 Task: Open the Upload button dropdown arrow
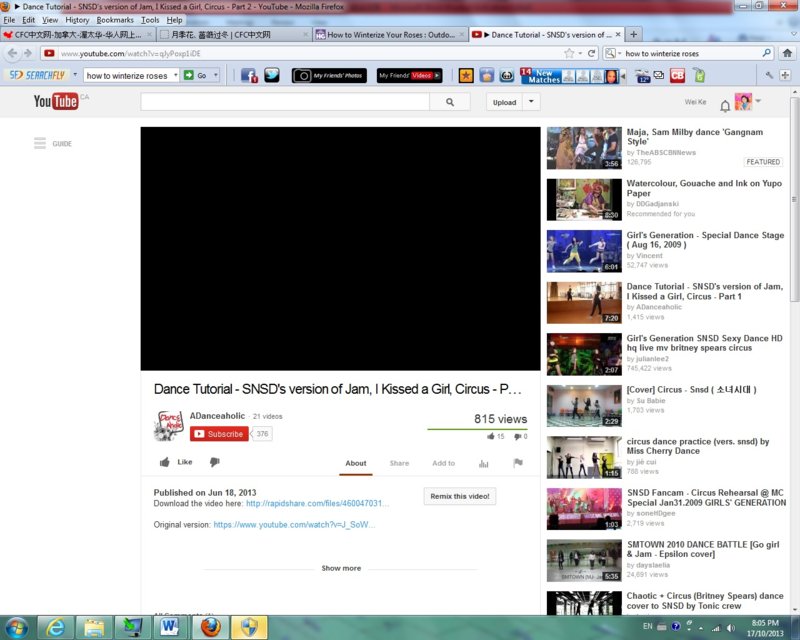tap(529, 102)
